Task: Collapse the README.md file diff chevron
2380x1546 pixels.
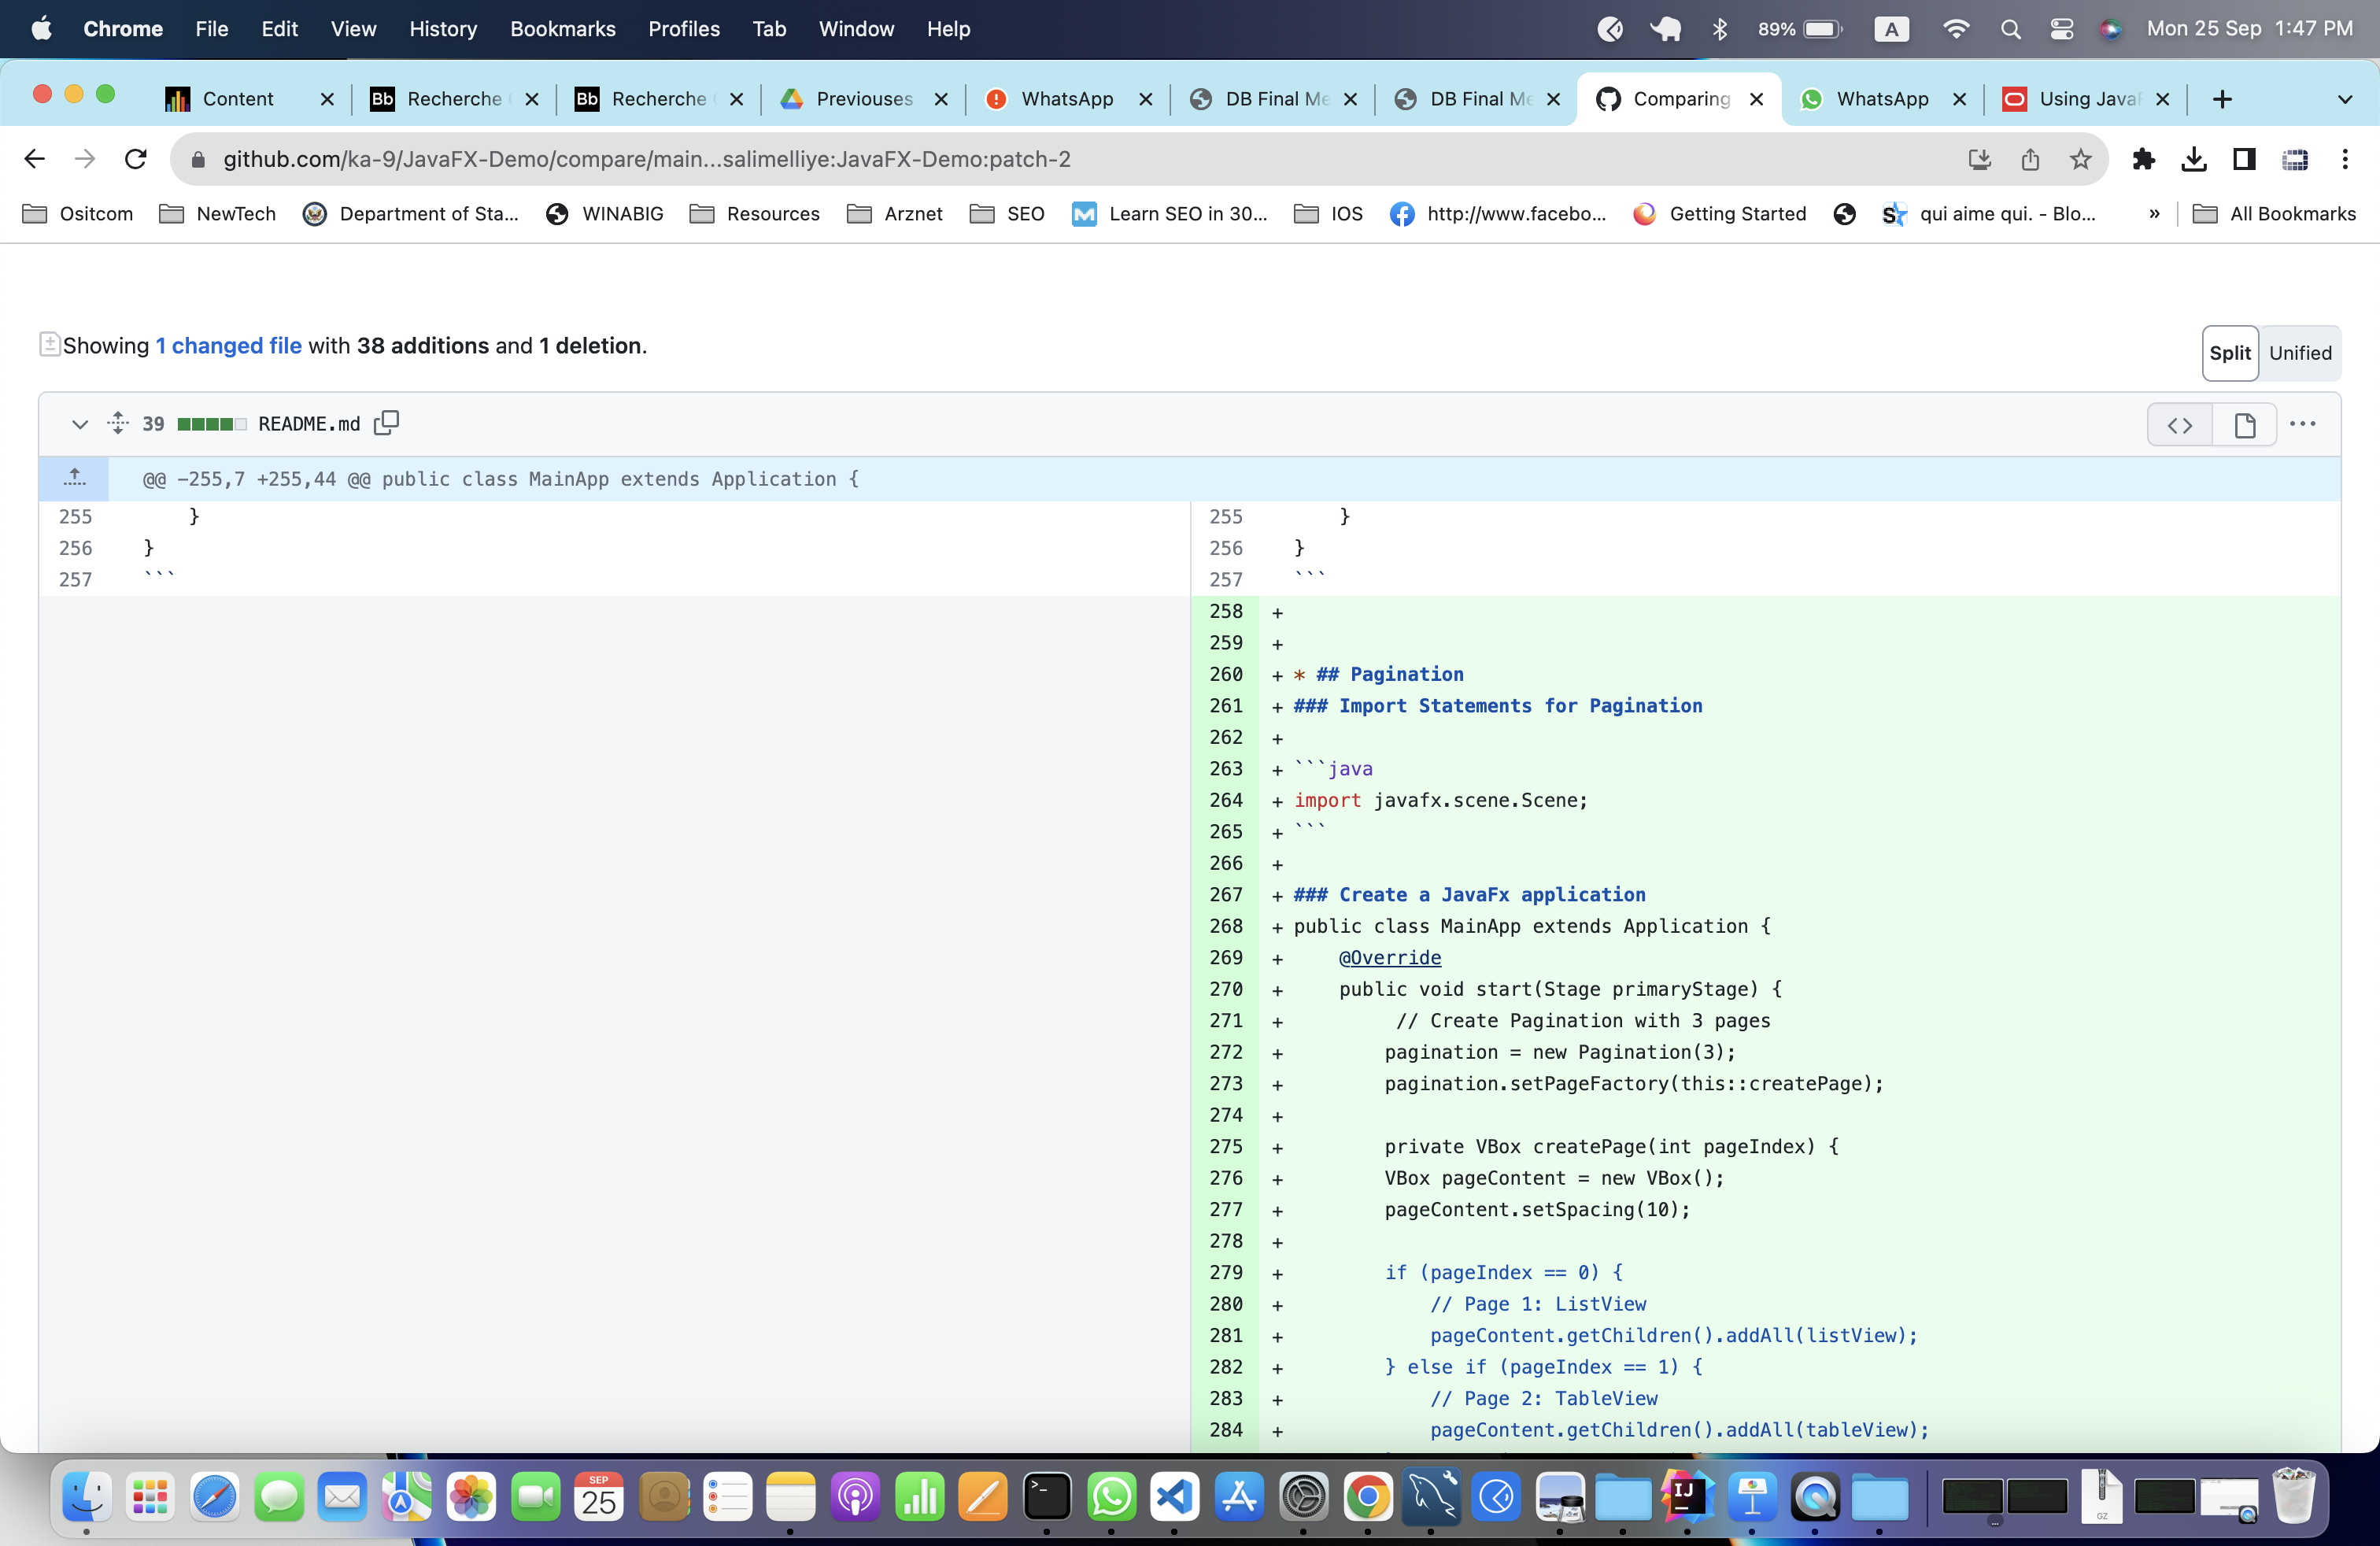Action: 80,424
